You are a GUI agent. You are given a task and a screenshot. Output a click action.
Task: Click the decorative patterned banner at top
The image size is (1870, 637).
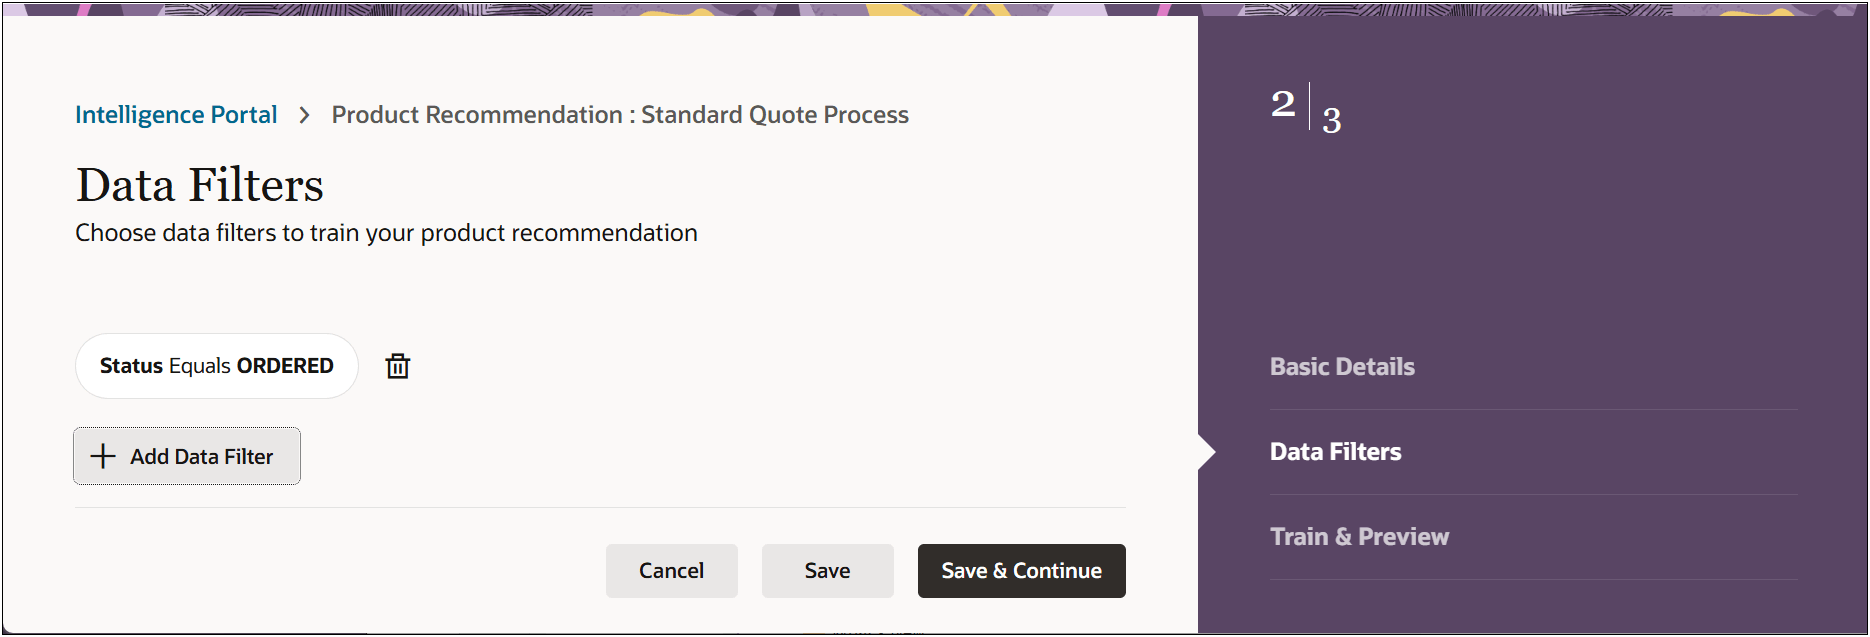(935, 8)
